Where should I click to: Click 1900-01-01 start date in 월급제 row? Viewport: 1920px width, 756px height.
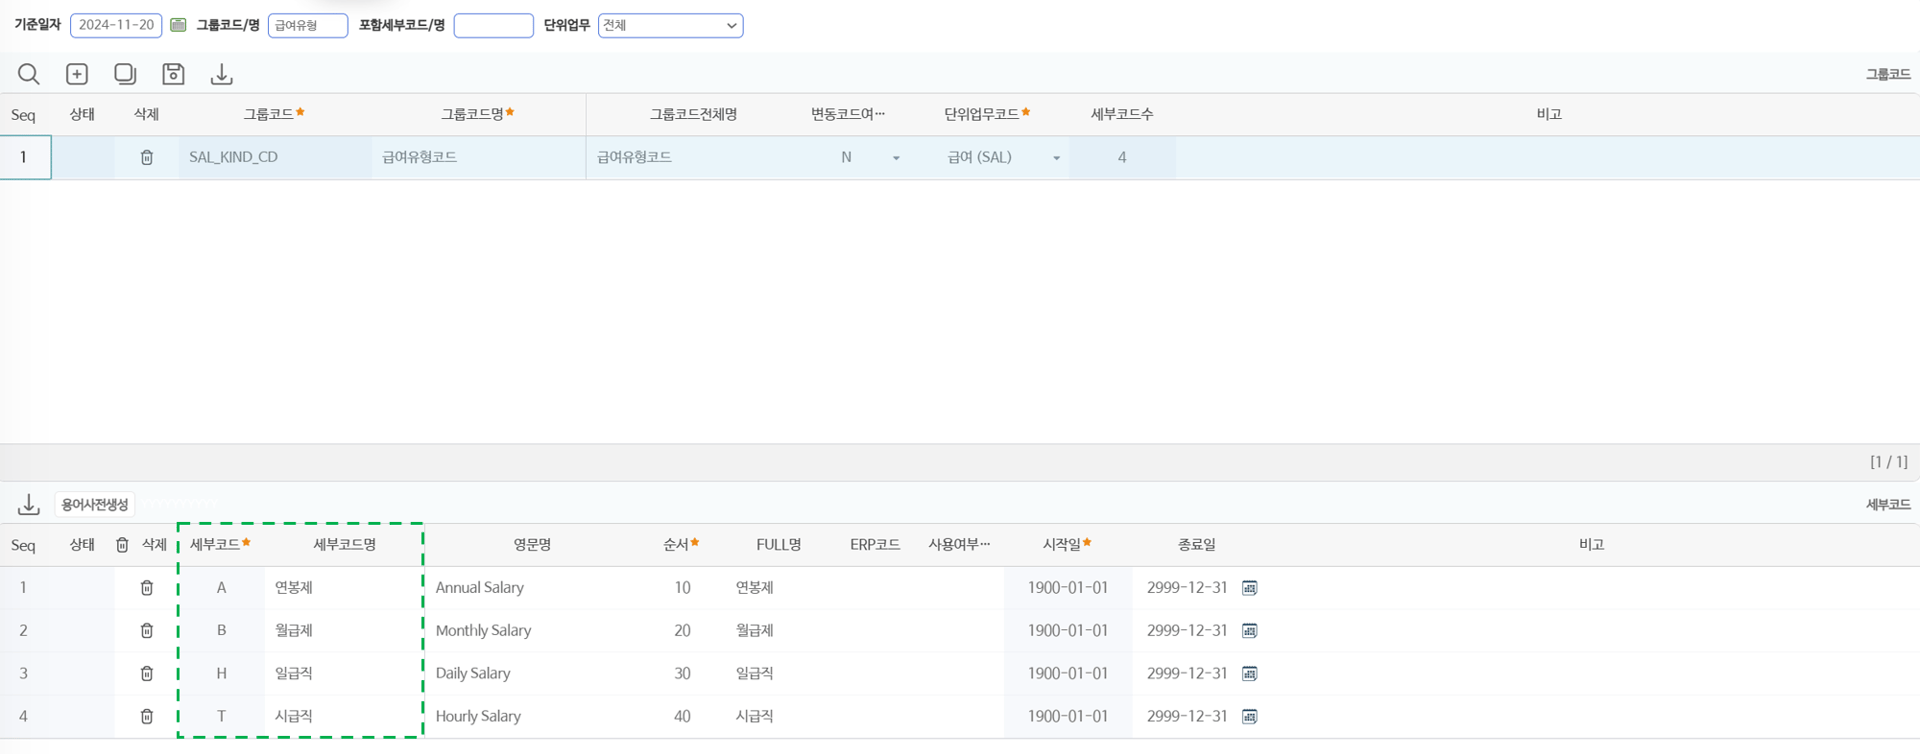(1067, 631)
